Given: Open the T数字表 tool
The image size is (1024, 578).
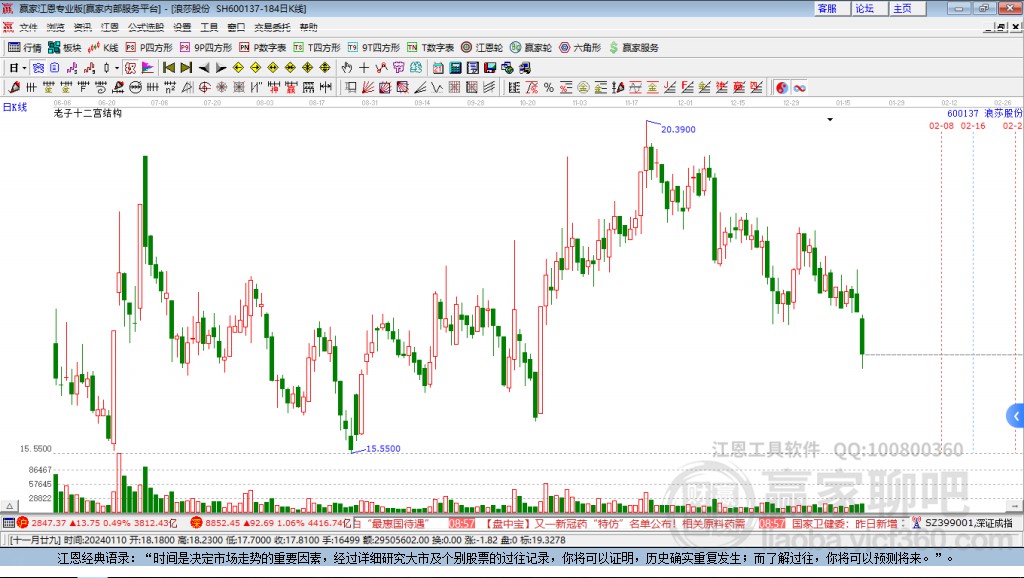Looking at the screenshot, I should coord(430,48).
